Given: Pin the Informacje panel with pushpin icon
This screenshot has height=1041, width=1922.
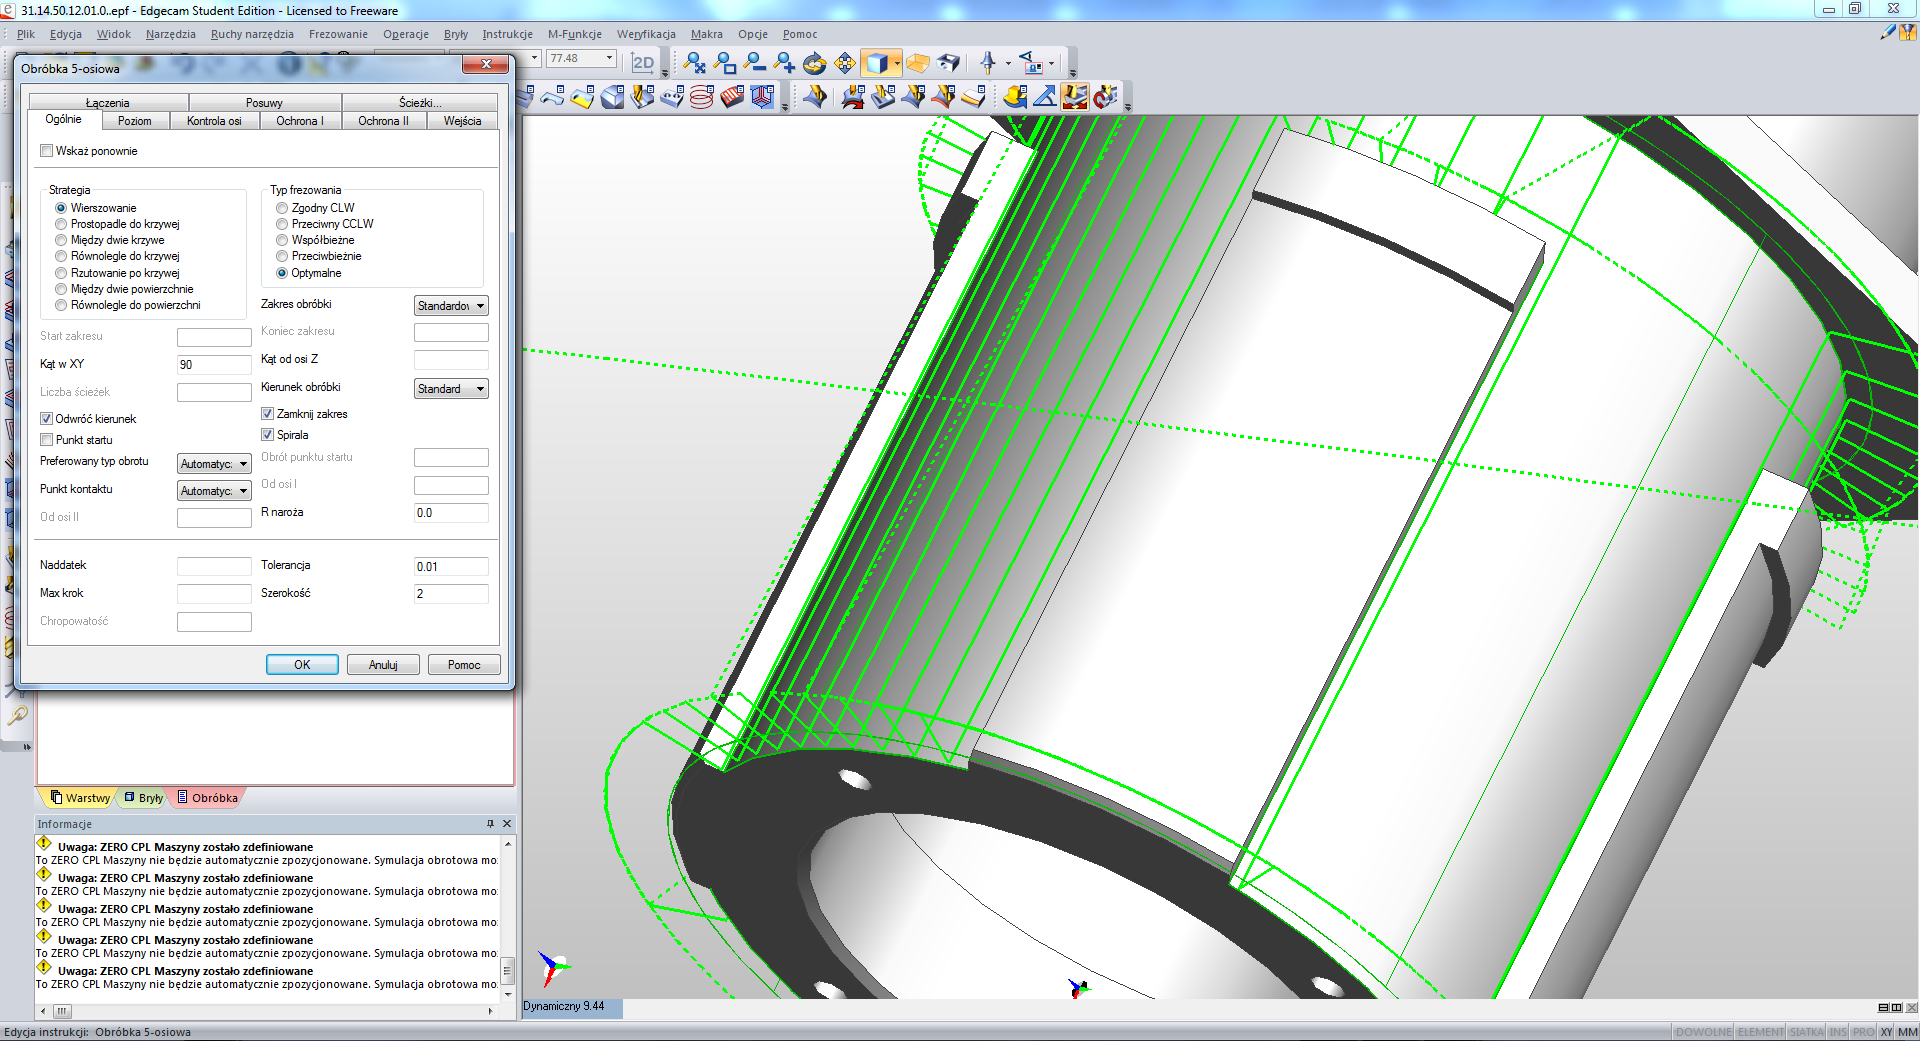Looking at the screenshot, I should (x=490, y=824).
